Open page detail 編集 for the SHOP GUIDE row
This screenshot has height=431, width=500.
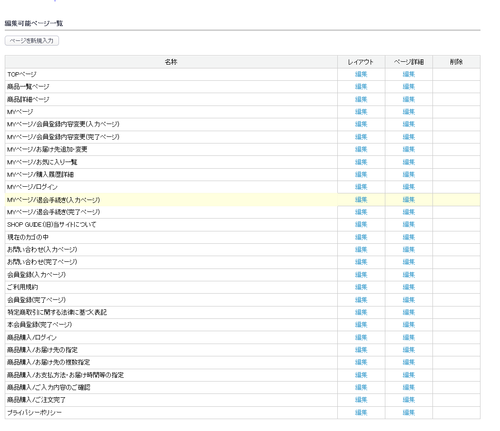[409, 225]
